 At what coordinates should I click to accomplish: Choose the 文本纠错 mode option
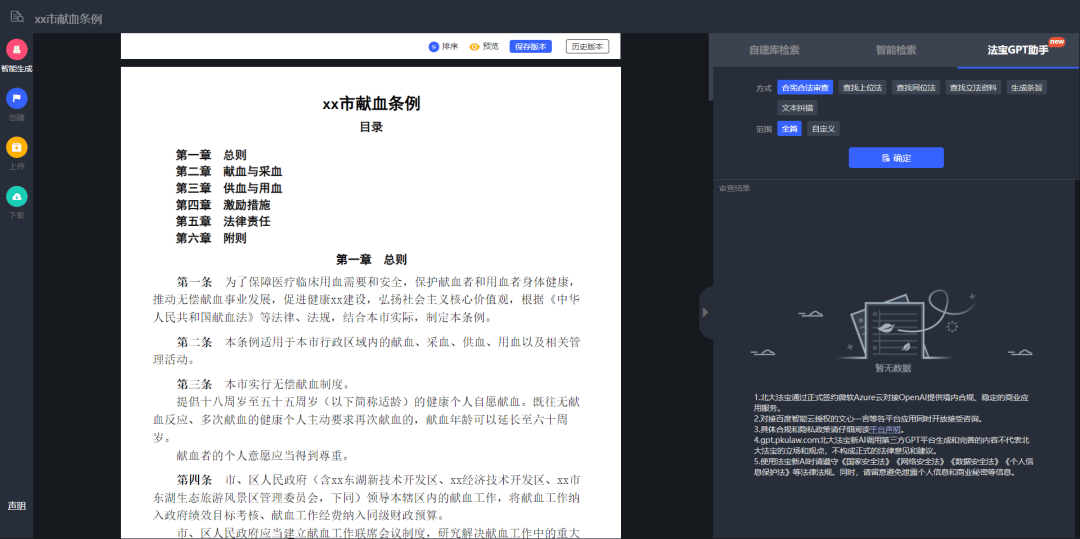point(798,107)
